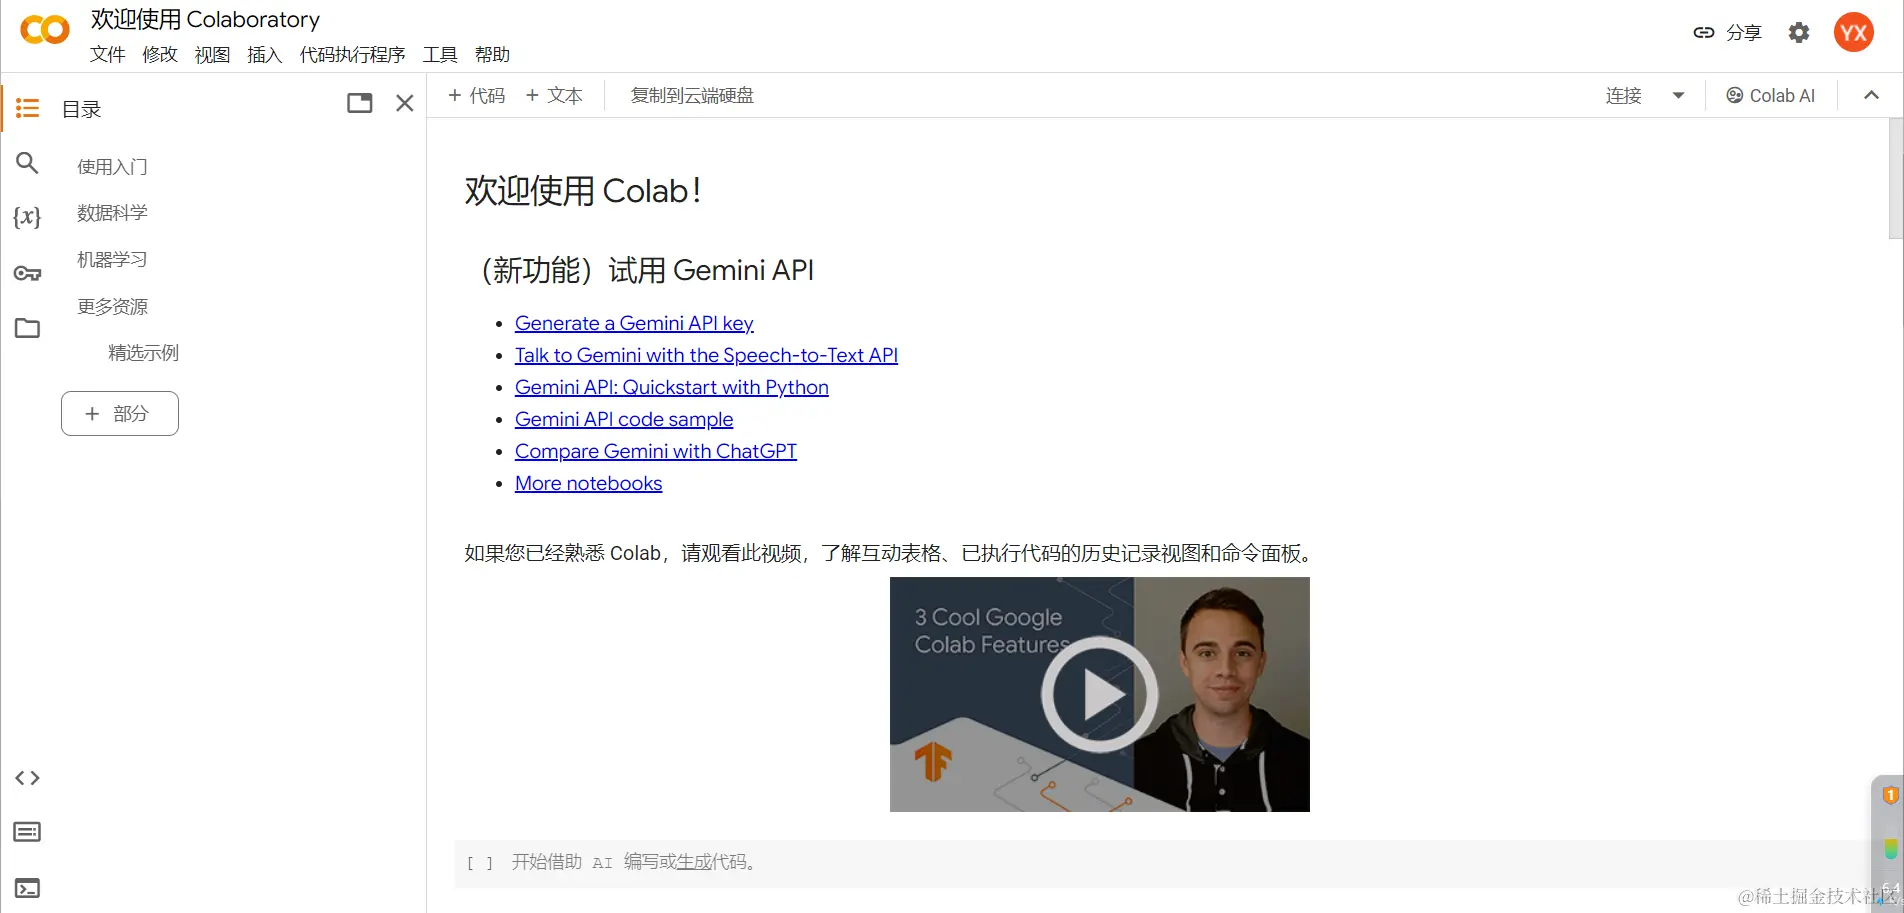Collapse the header with the up chevron
Screen dimensions: 1904x913
[x=1872, y=96]
